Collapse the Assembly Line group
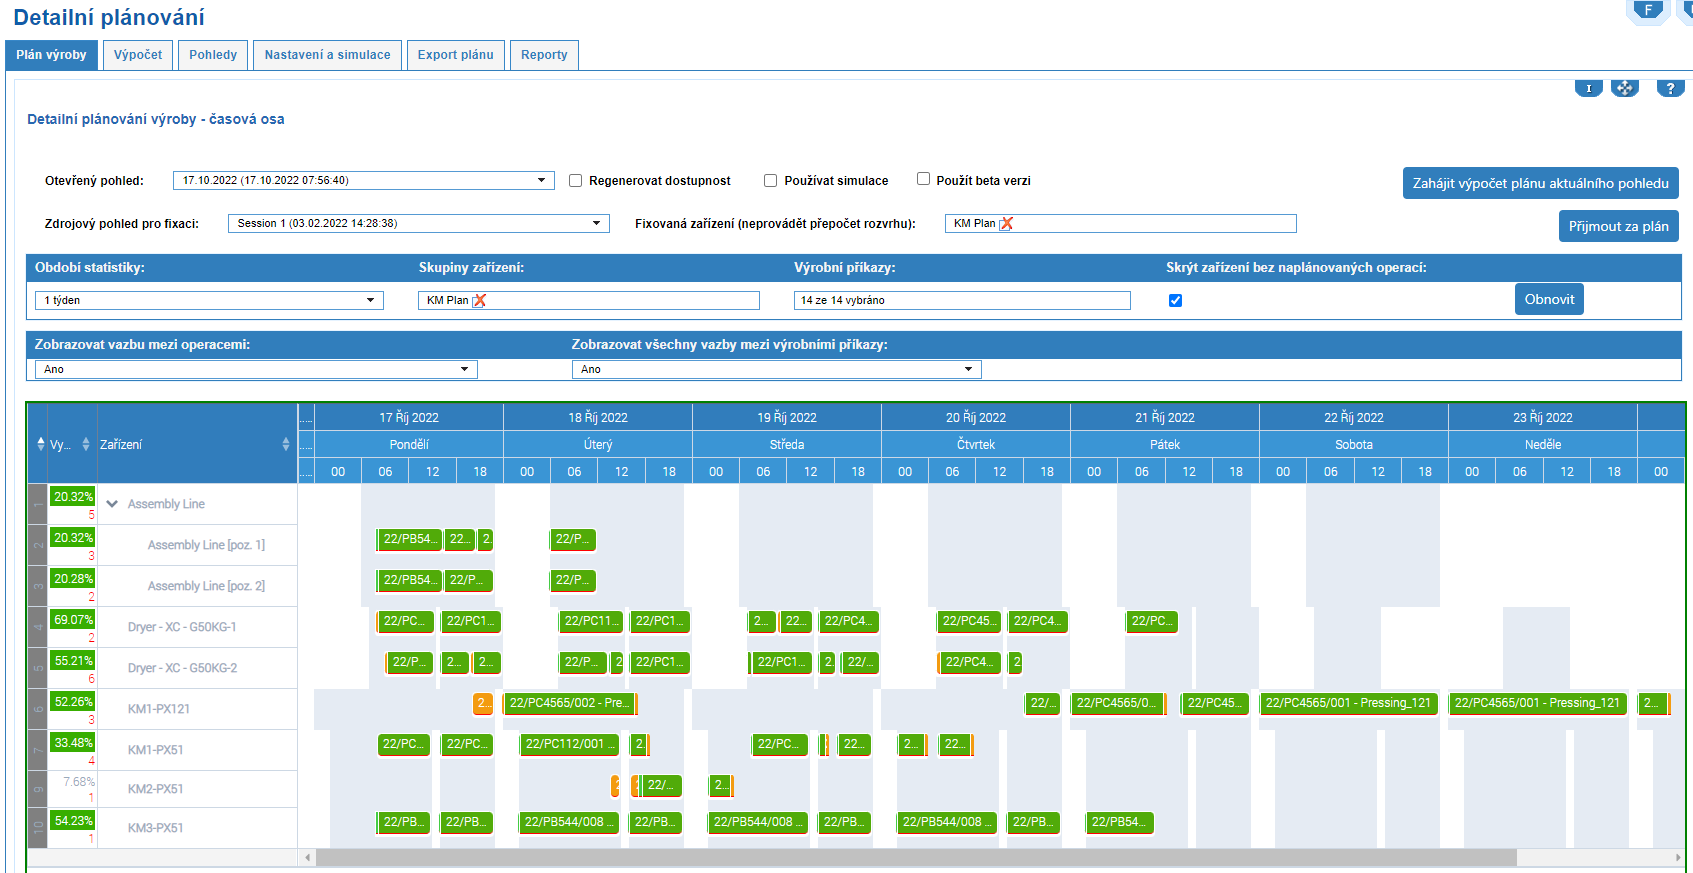This screenshot has width=1693, height=873. pyautogui.click(x=112, y=504)
